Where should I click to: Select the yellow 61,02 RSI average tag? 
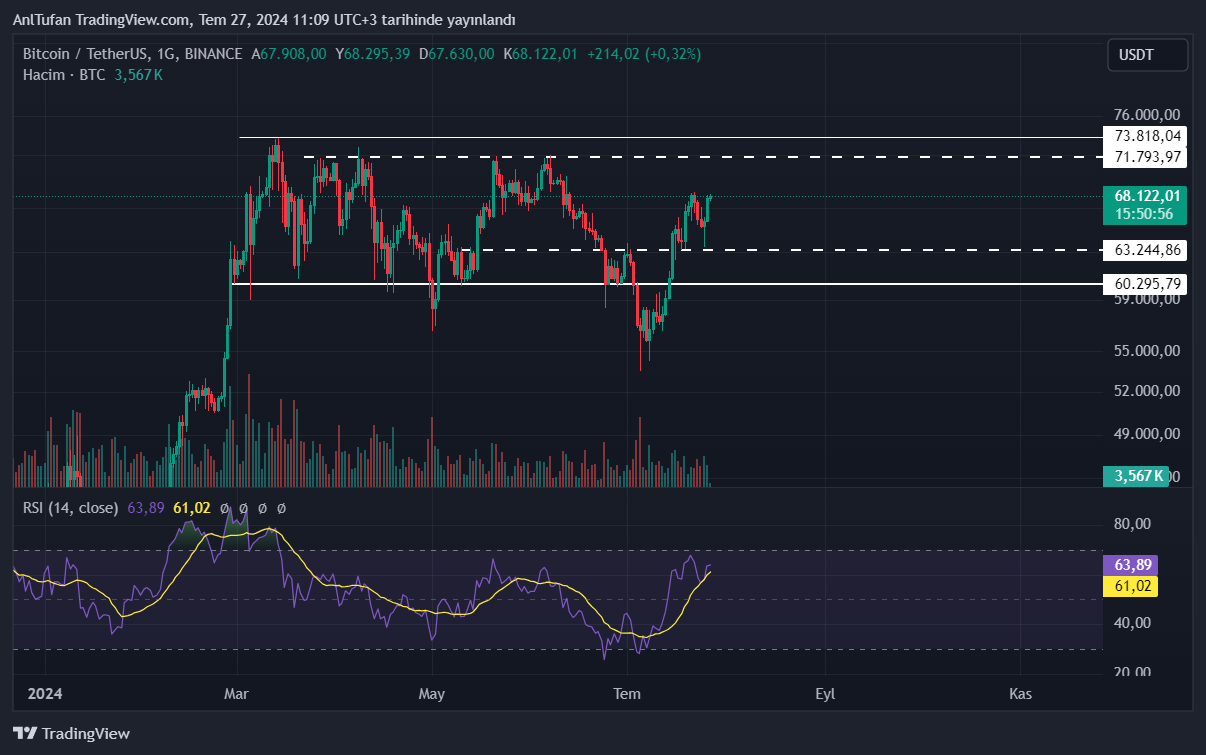coord(1129,587)
